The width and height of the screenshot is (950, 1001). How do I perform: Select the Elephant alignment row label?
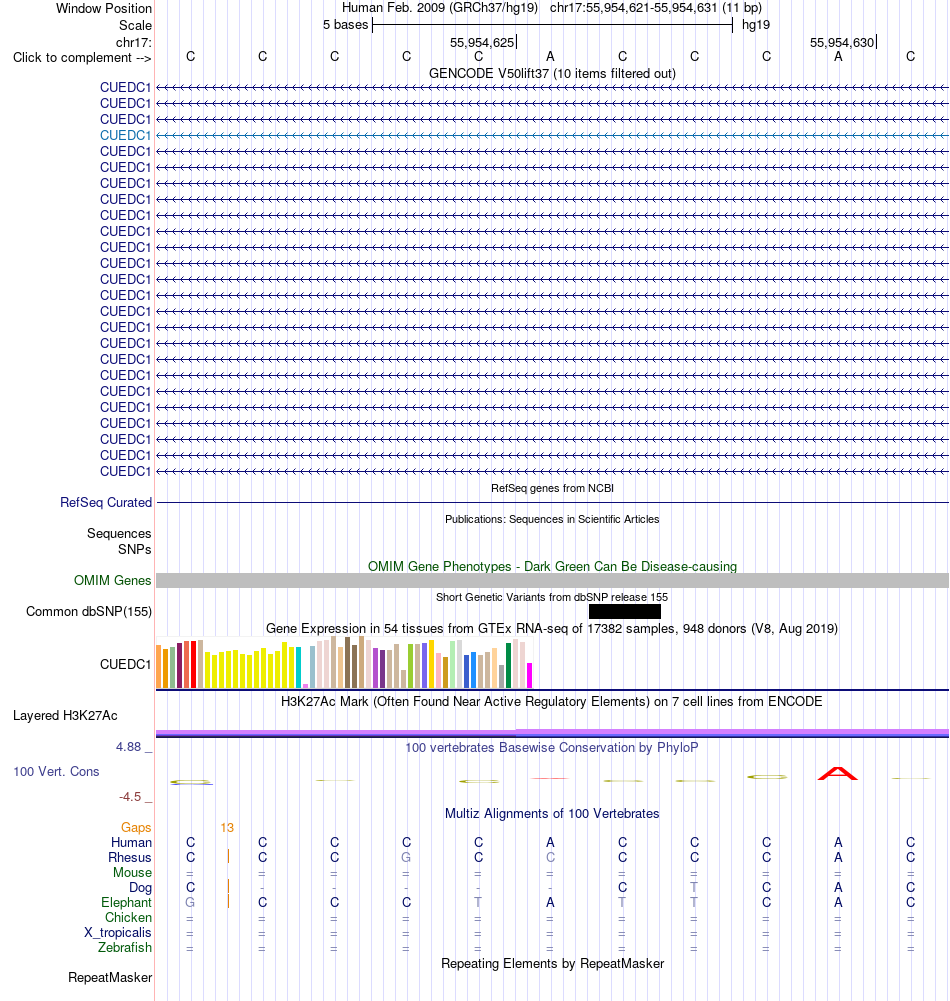[126, 902]
